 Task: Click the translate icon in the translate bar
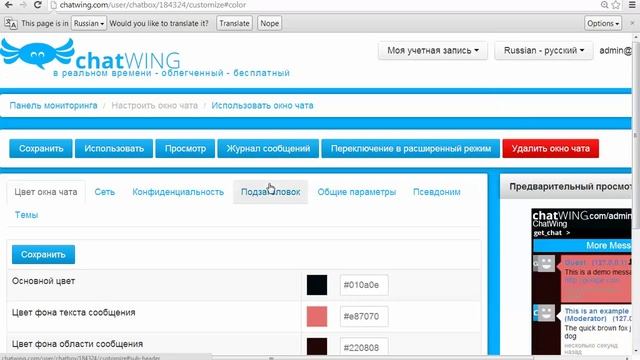(x=11, y=23)
